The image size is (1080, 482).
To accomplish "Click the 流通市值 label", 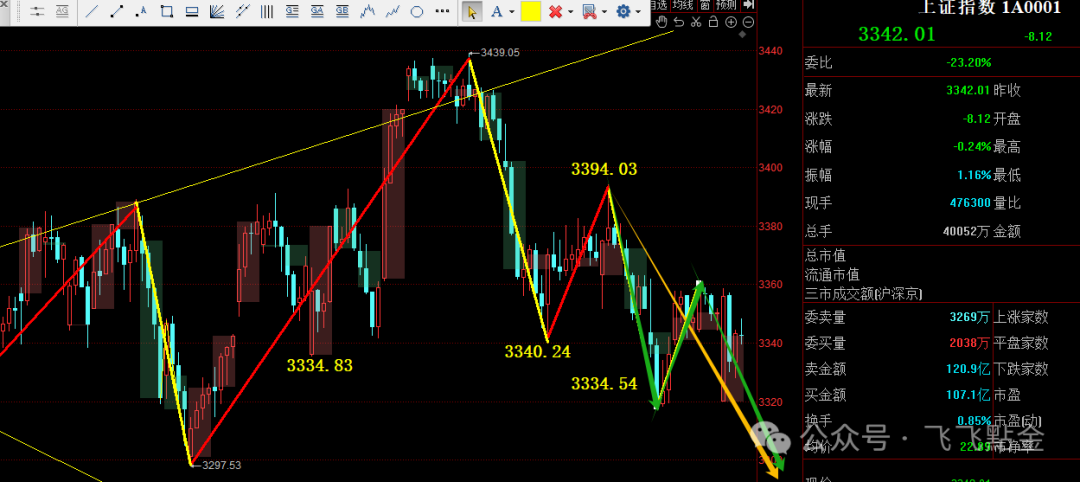I will (x=831, y=275).
